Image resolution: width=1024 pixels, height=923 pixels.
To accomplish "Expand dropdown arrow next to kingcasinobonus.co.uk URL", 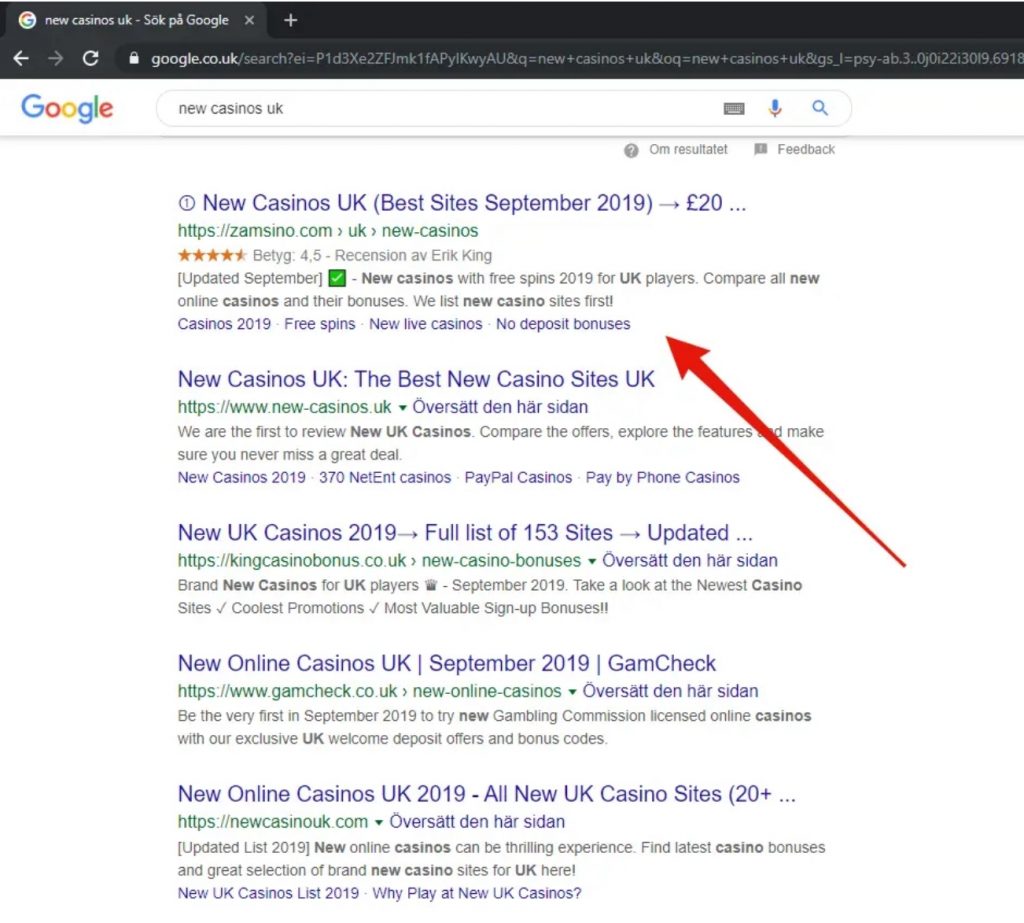I will (x=592, y=562).
